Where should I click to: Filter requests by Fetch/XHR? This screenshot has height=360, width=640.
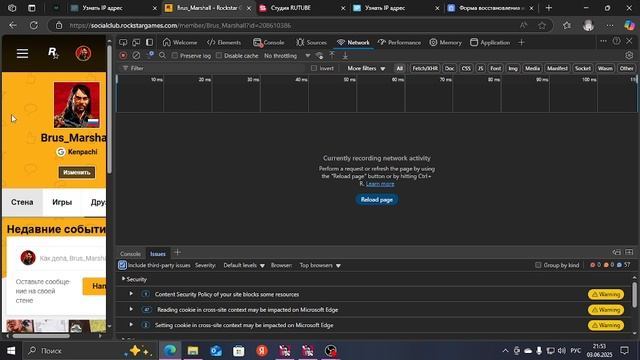click(x=424, y=68)
